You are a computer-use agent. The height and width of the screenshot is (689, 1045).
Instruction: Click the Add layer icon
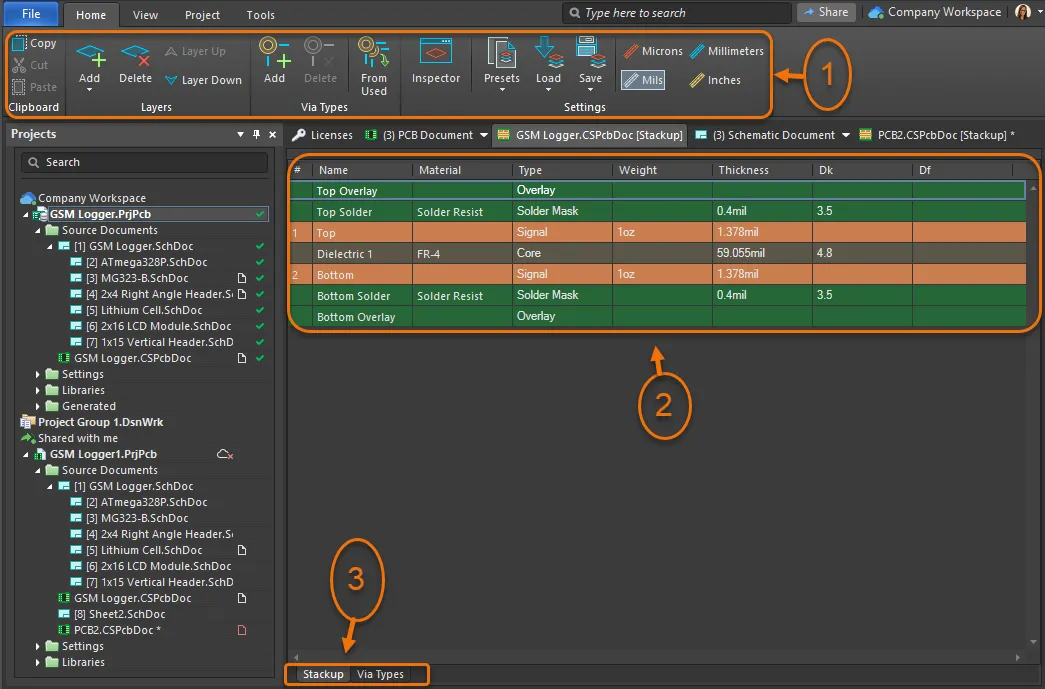pyautogui.click(x=90, y=56)
